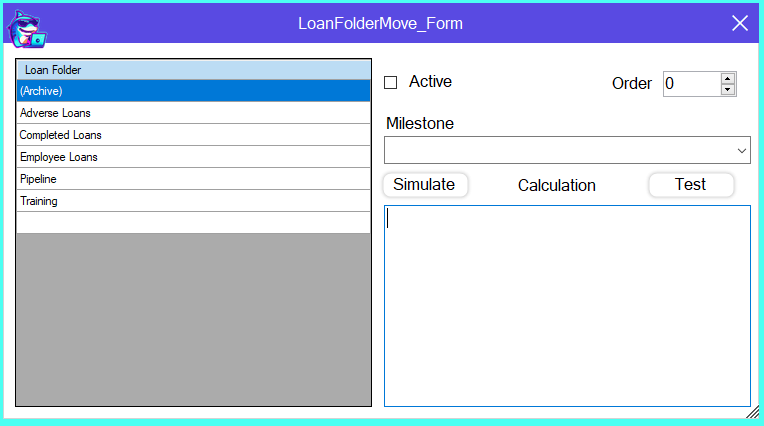Click the empty row below Training
This screenshot has width=764, height=426.
(194, 222)
